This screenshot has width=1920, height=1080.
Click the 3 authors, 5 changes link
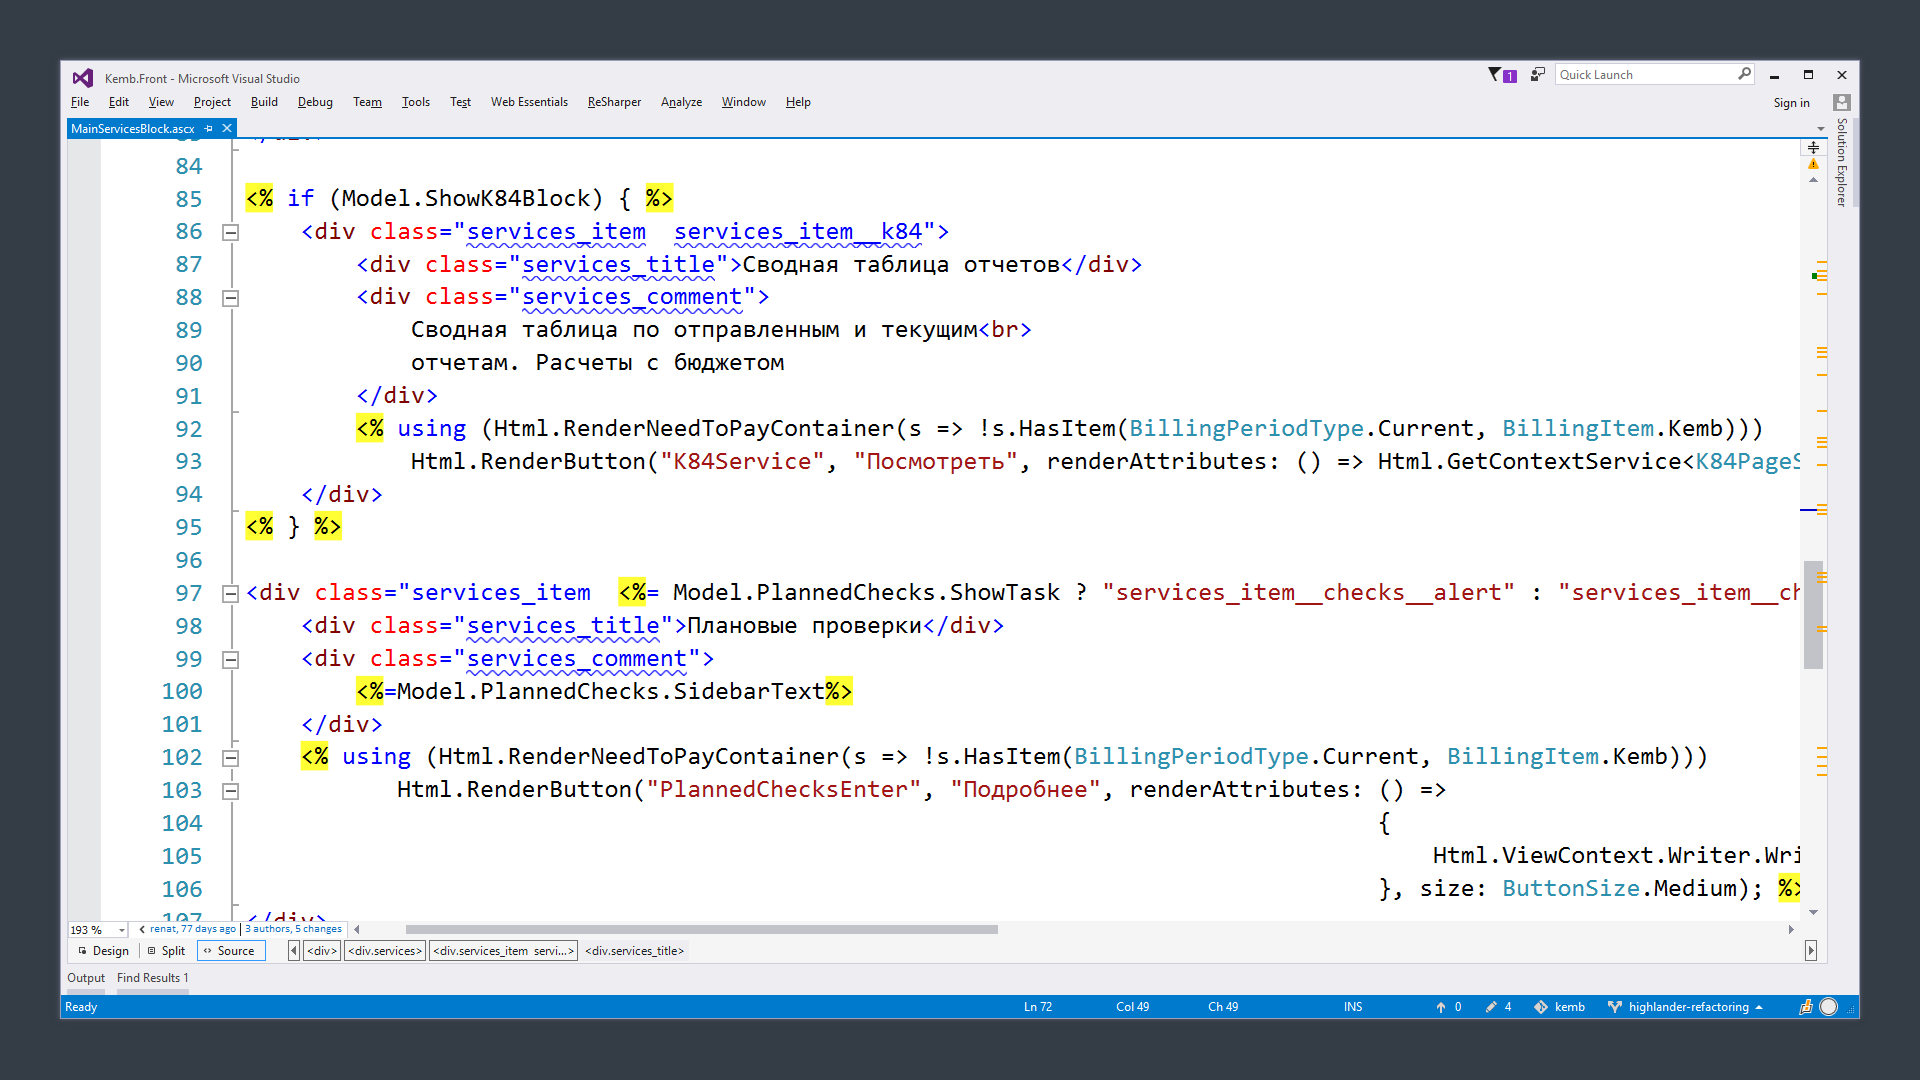294,929
